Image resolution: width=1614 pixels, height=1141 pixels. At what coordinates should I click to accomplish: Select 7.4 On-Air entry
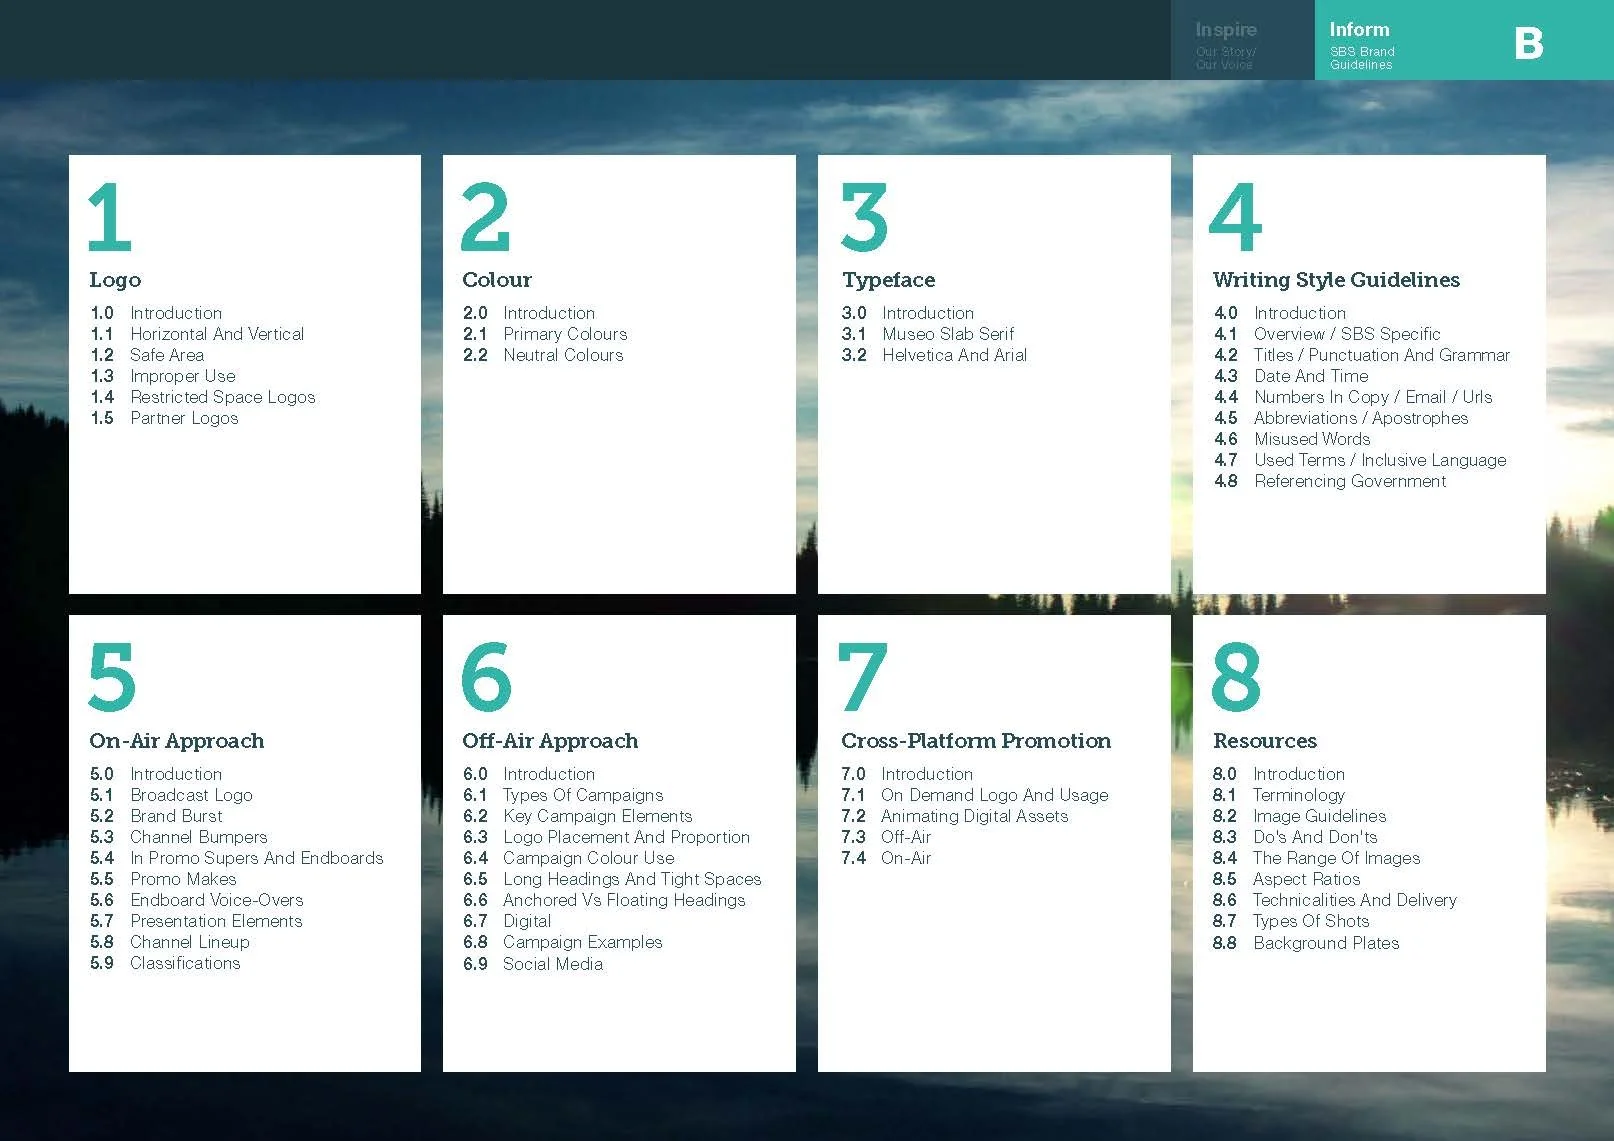(886, 858)
